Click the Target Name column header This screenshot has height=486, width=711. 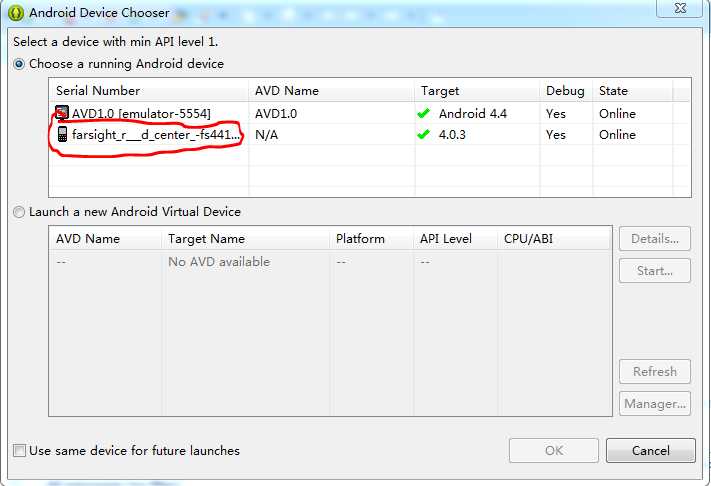[245, 239]
